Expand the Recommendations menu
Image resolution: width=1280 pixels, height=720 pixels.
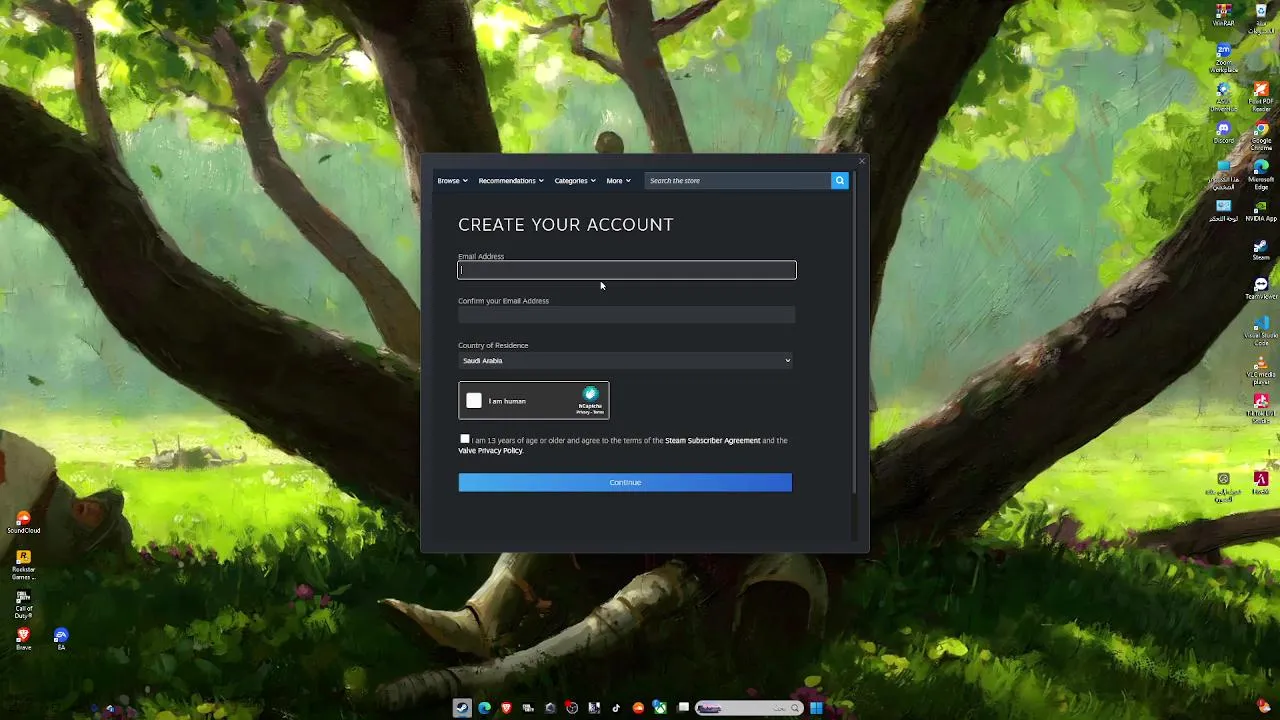(510, 181)
